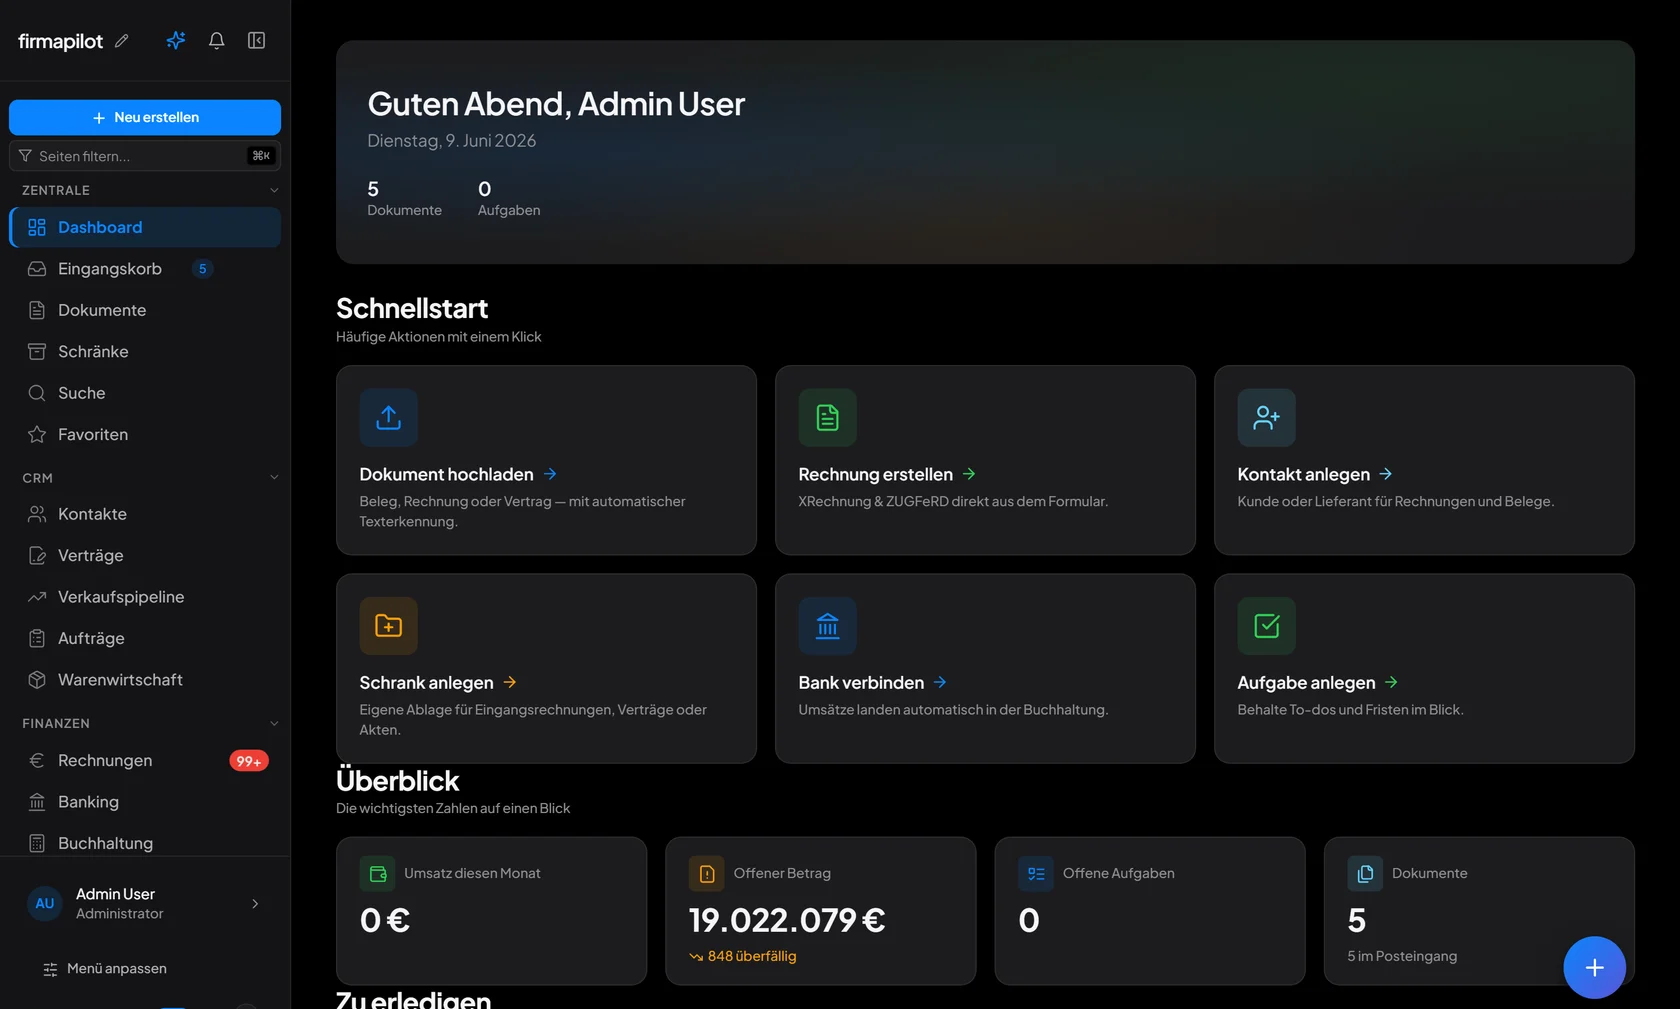Click the invoice icon on Rechnung erstellen card
Viewport: 1680px width, 1009px height.
(828, 418)
